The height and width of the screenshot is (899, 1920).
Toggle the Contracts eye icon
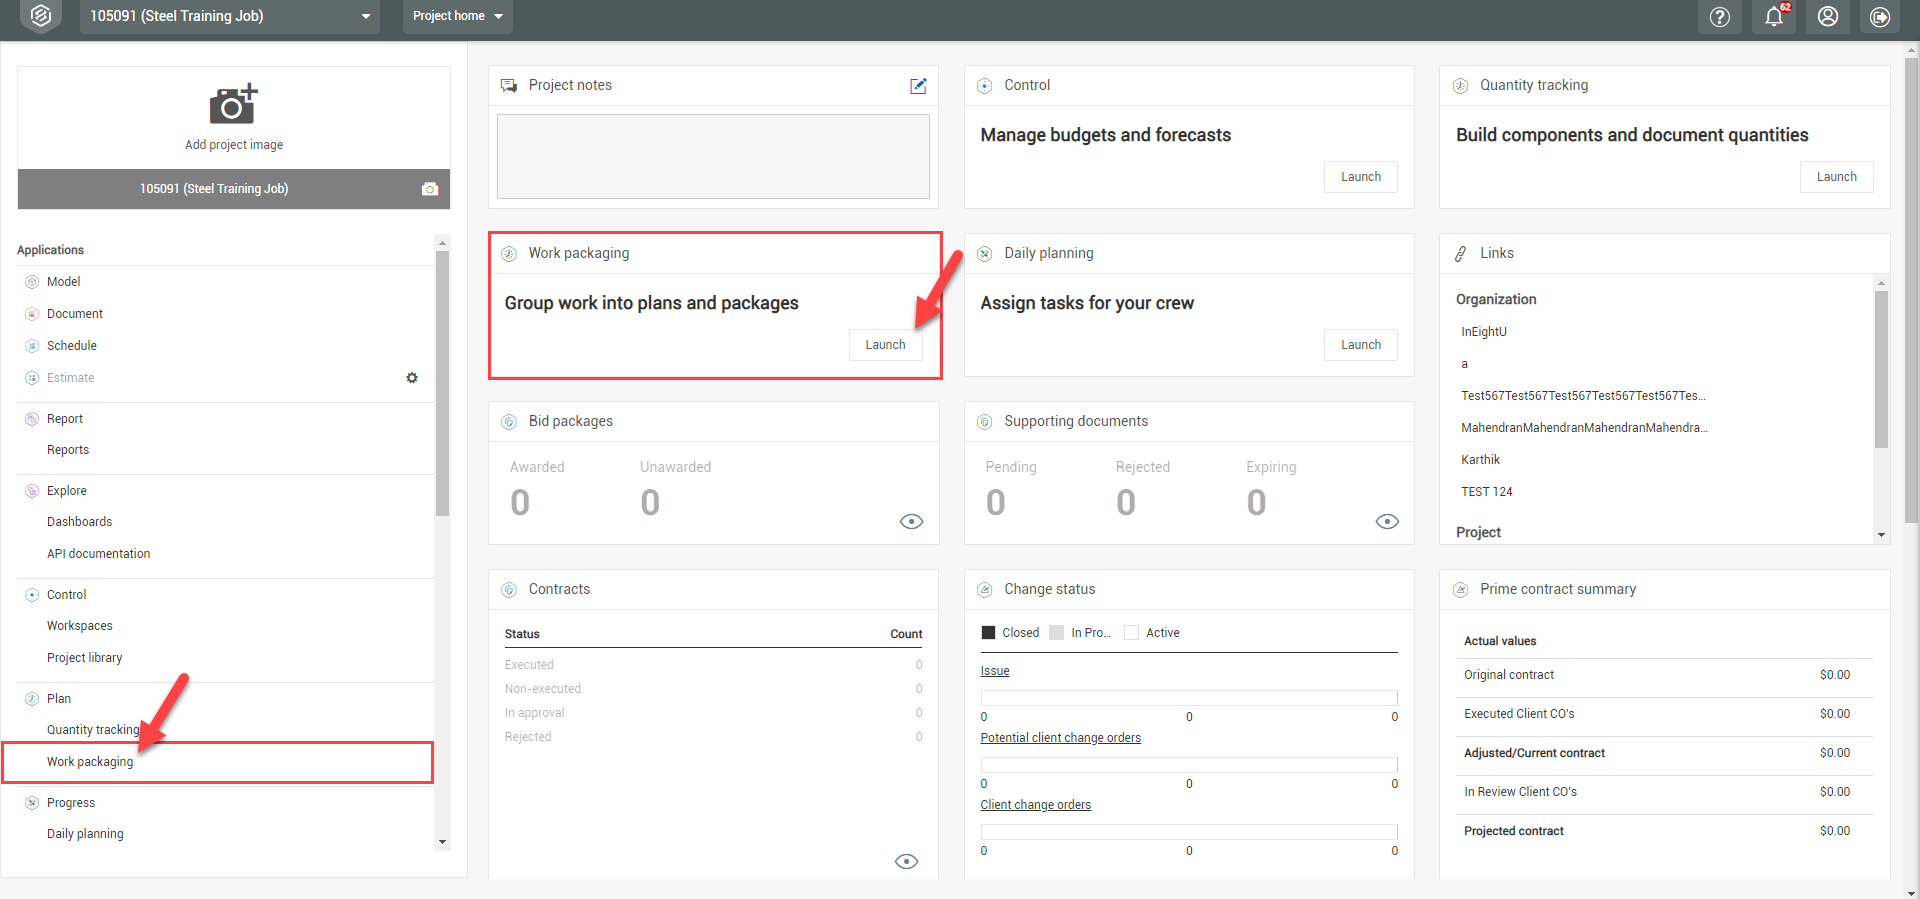pyautogui.click(x=906, y=862)
